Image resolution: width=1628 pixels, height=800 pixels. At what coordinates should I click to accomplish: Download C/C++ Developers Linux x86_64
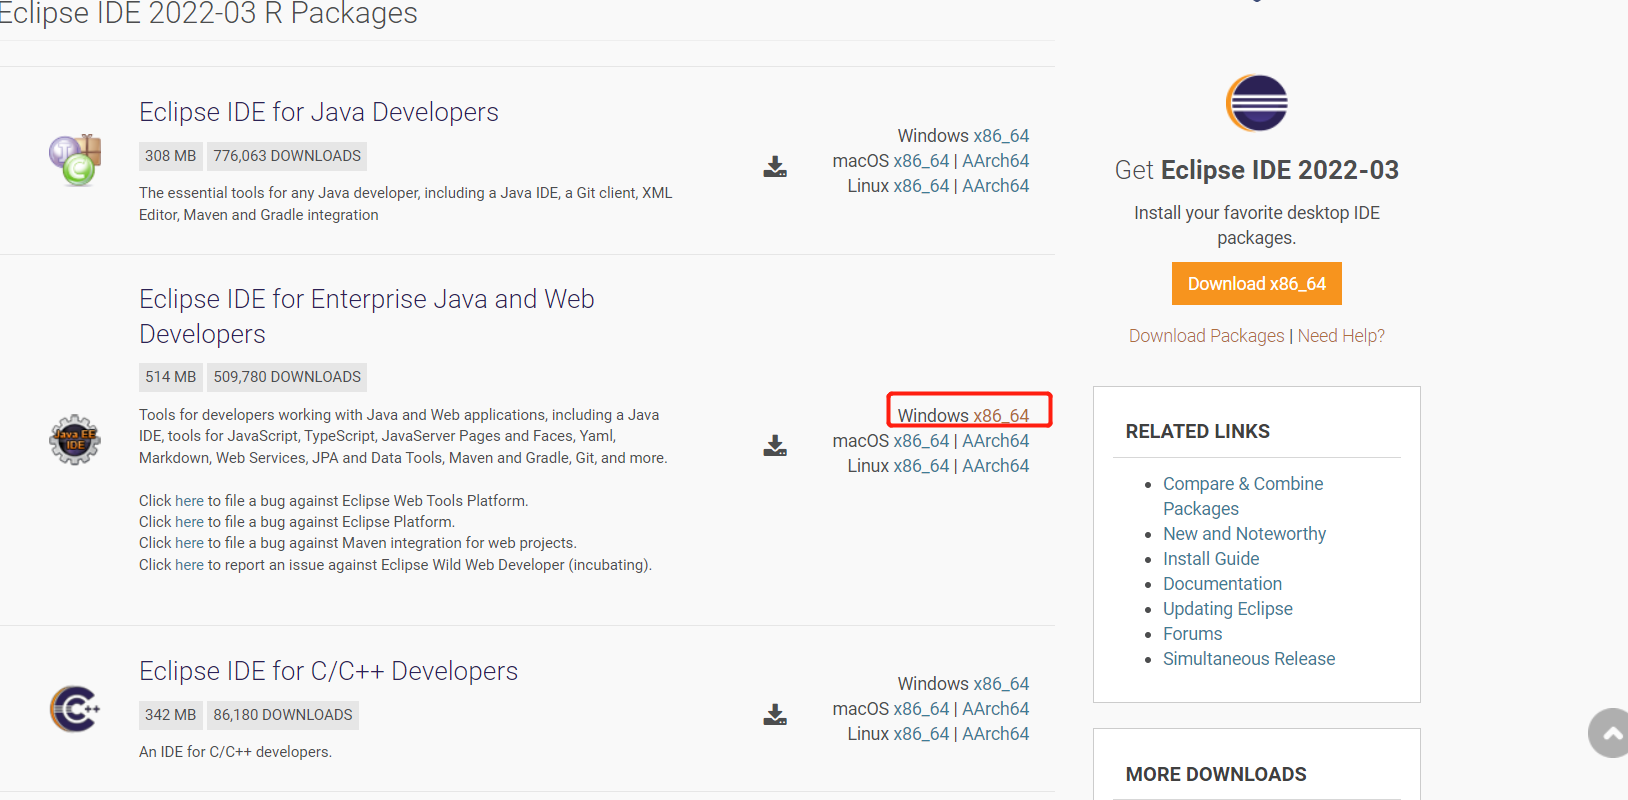coord(921,734)
